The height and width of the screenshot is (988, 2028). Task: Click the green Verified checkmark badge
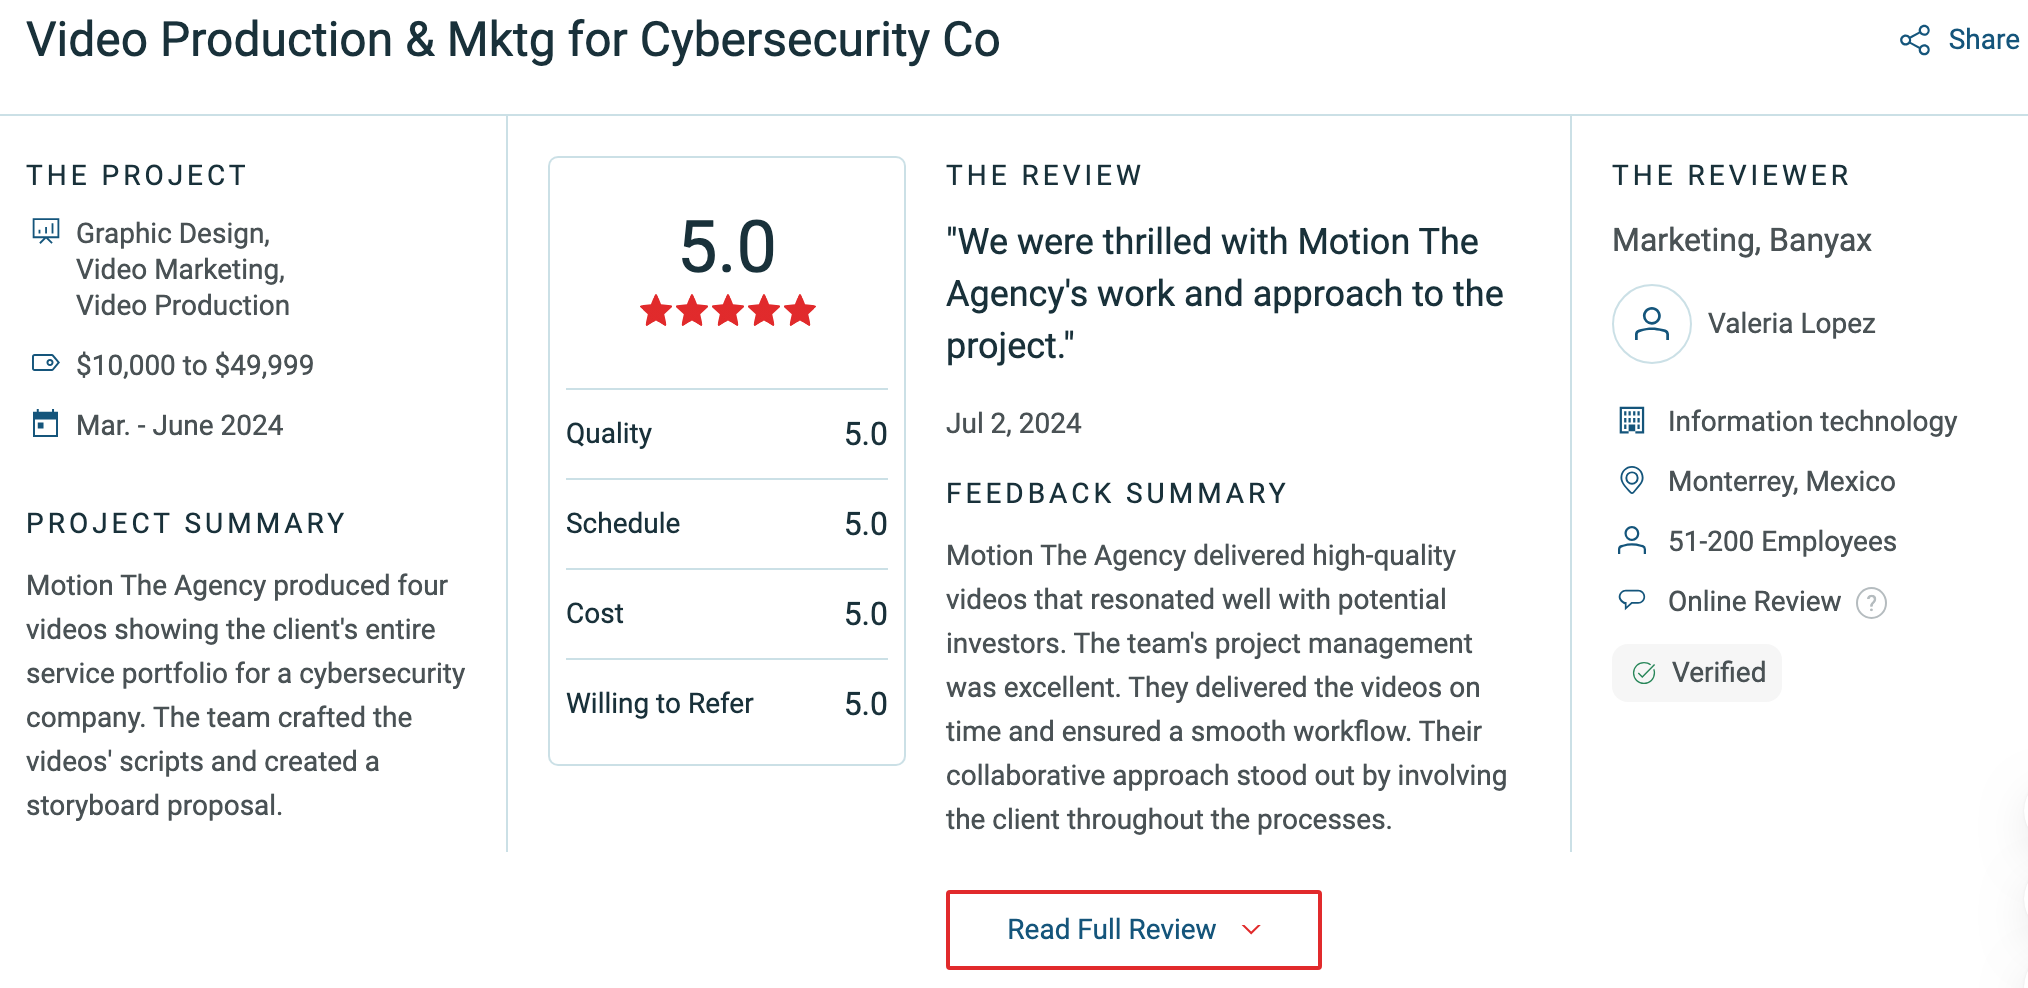pyautogui.click(x=1645, y=672)
